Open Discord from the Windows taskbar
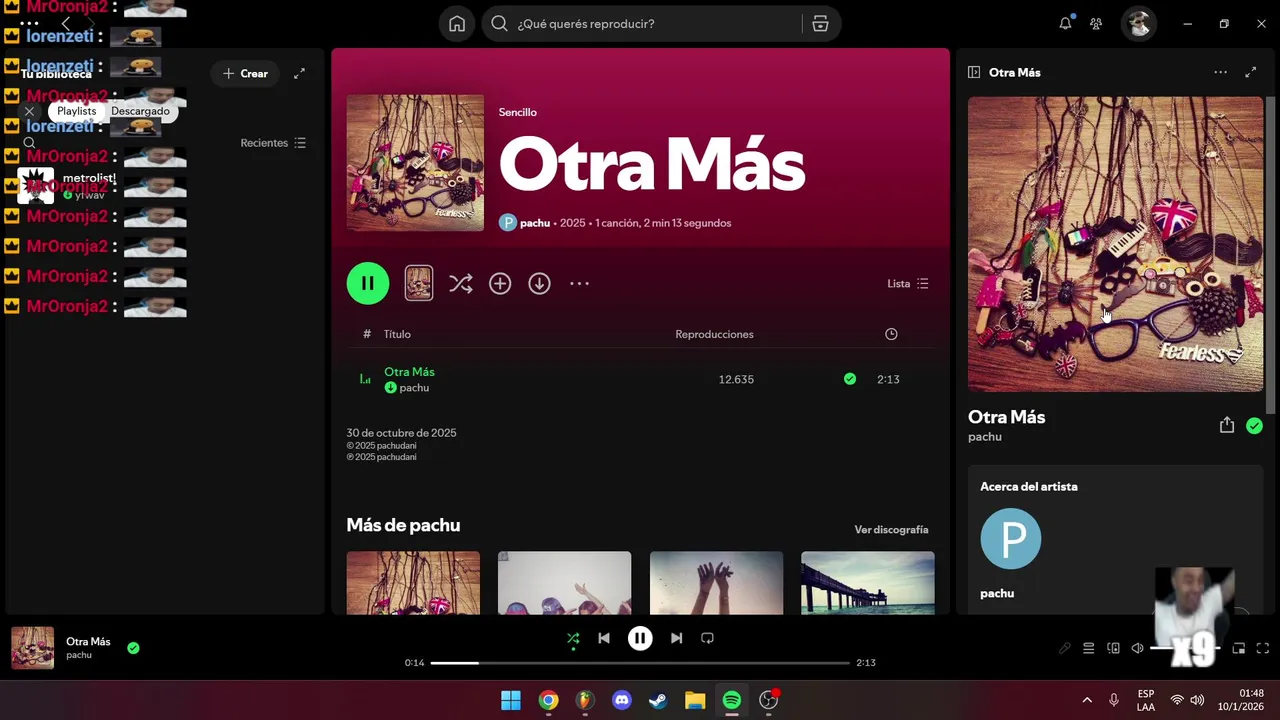Screen dimensions: 1280x720 point(621,700)
